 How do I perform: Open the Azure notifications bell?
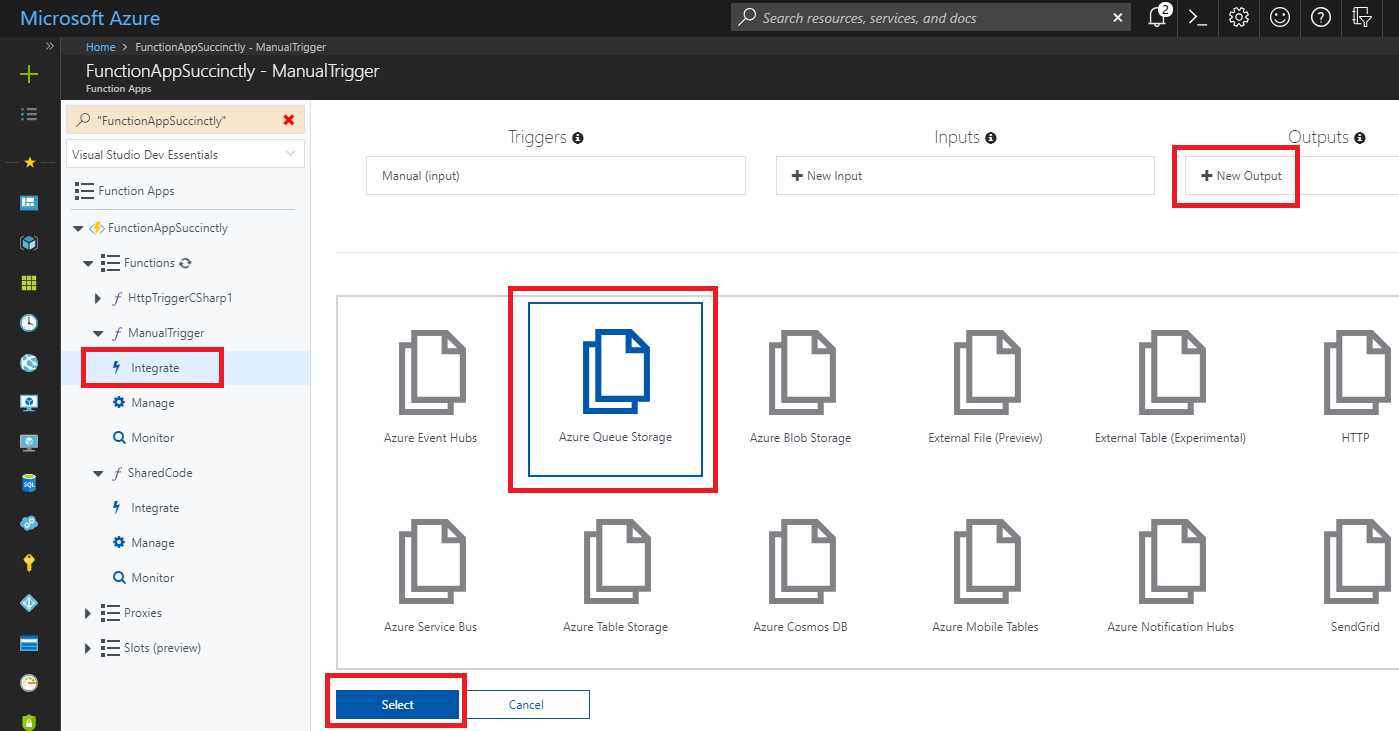pyautogui.click(x=1157, y=17)
